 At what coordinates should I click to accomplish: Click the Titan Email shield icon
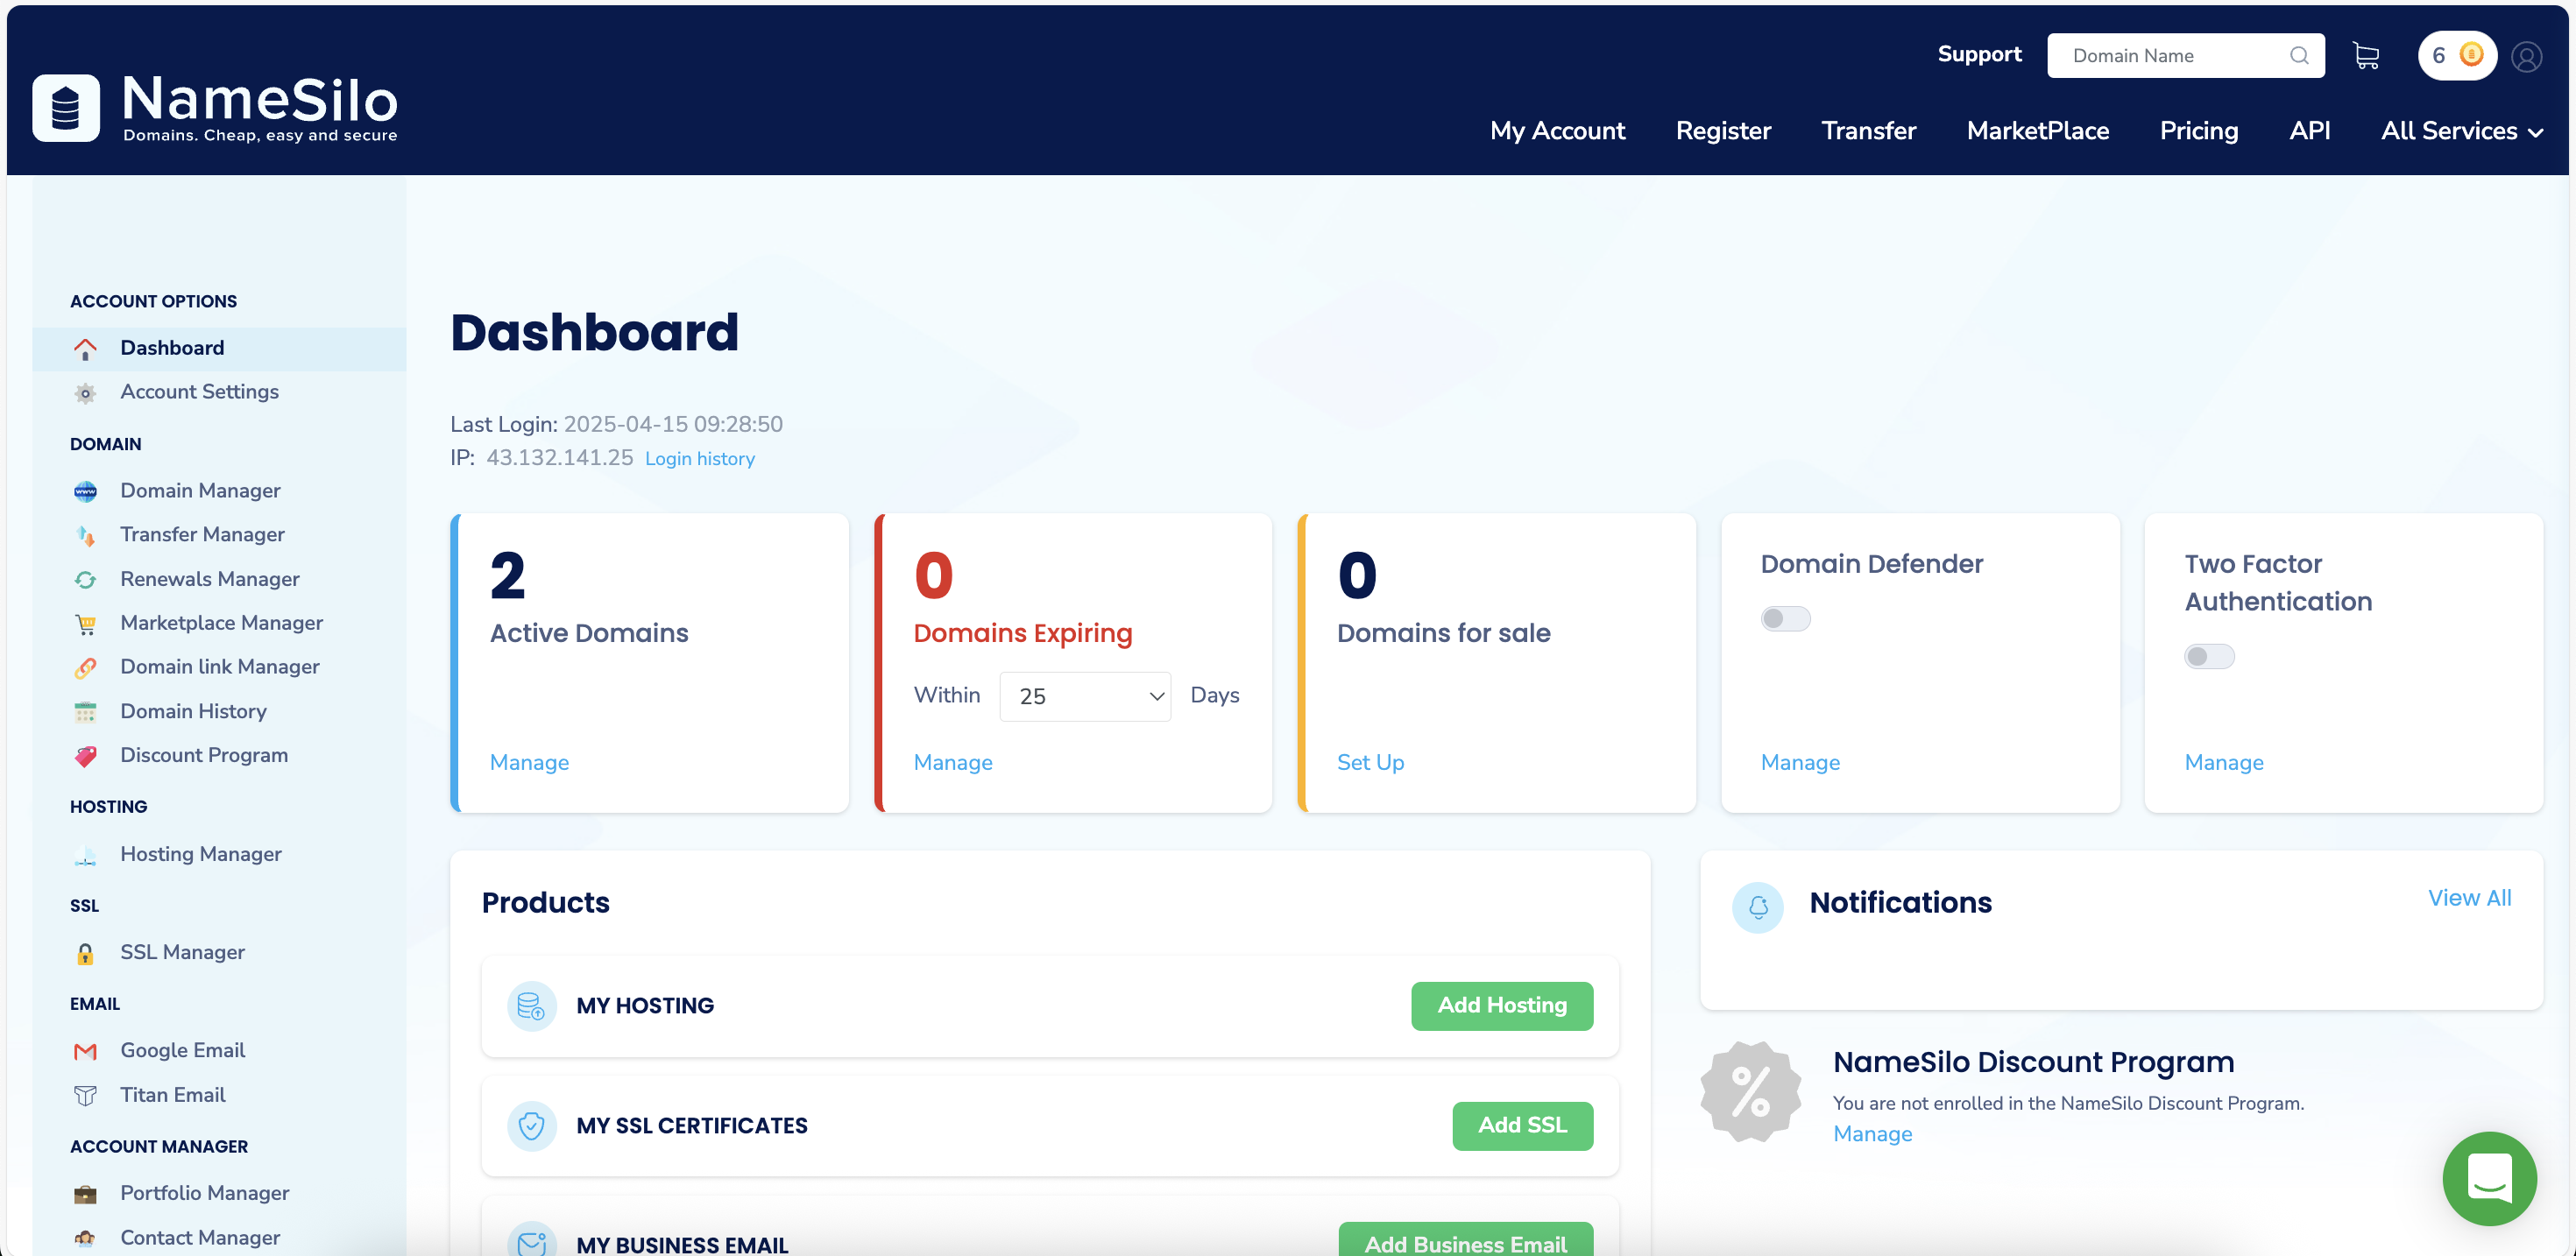[x=85, y=1096]
